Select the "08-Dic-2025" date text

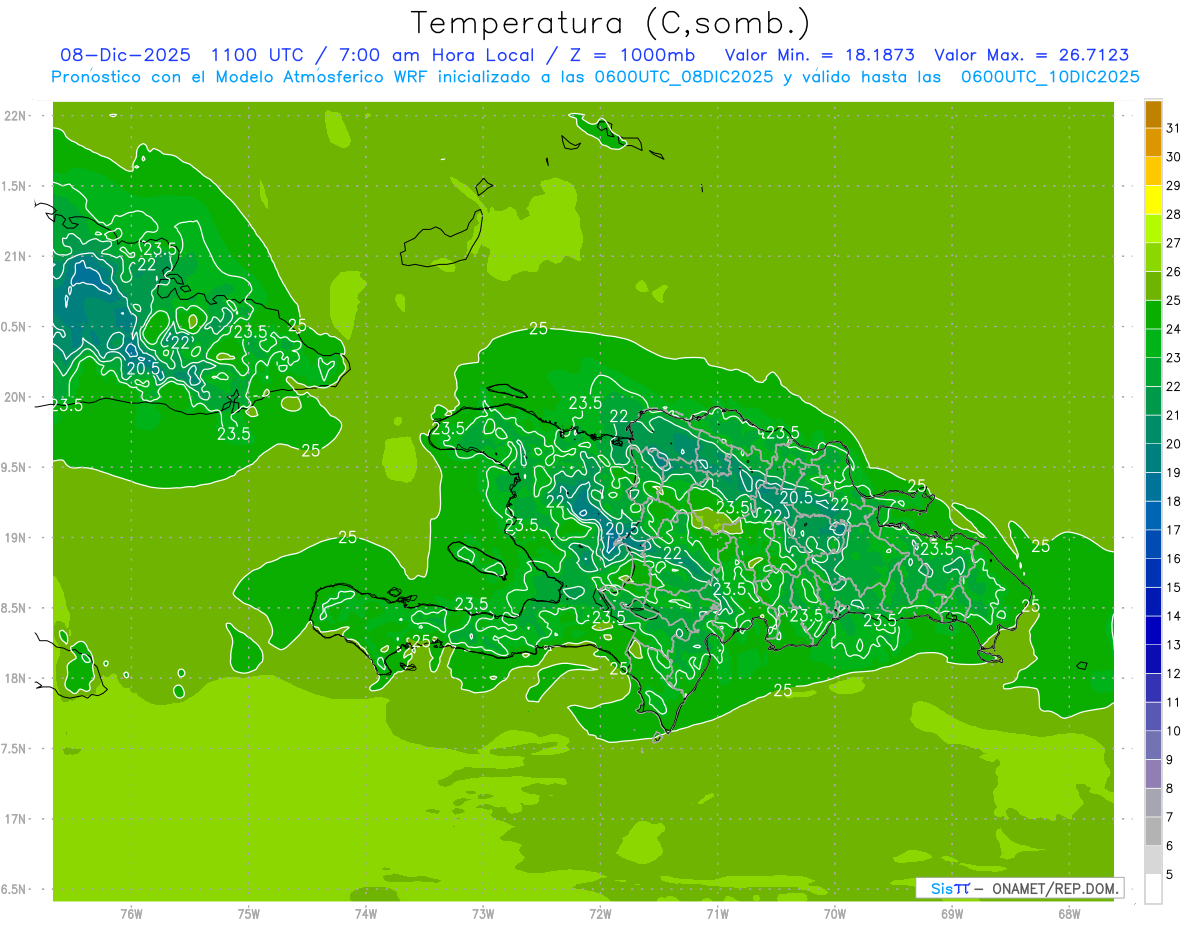tap(125, 55)
